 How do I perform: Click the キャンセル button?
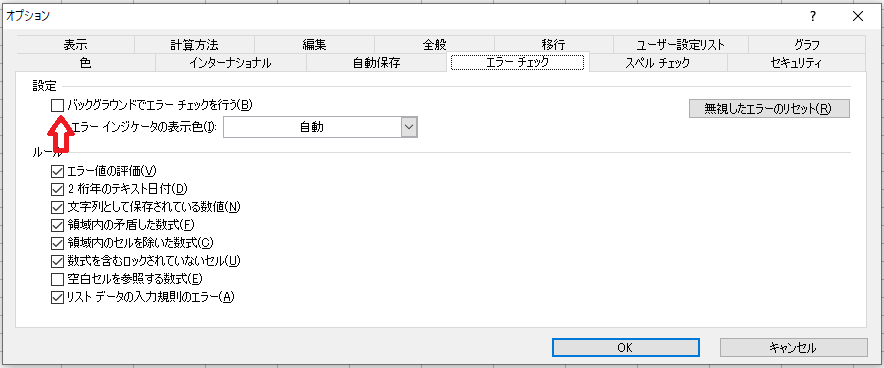click(793, 348)
